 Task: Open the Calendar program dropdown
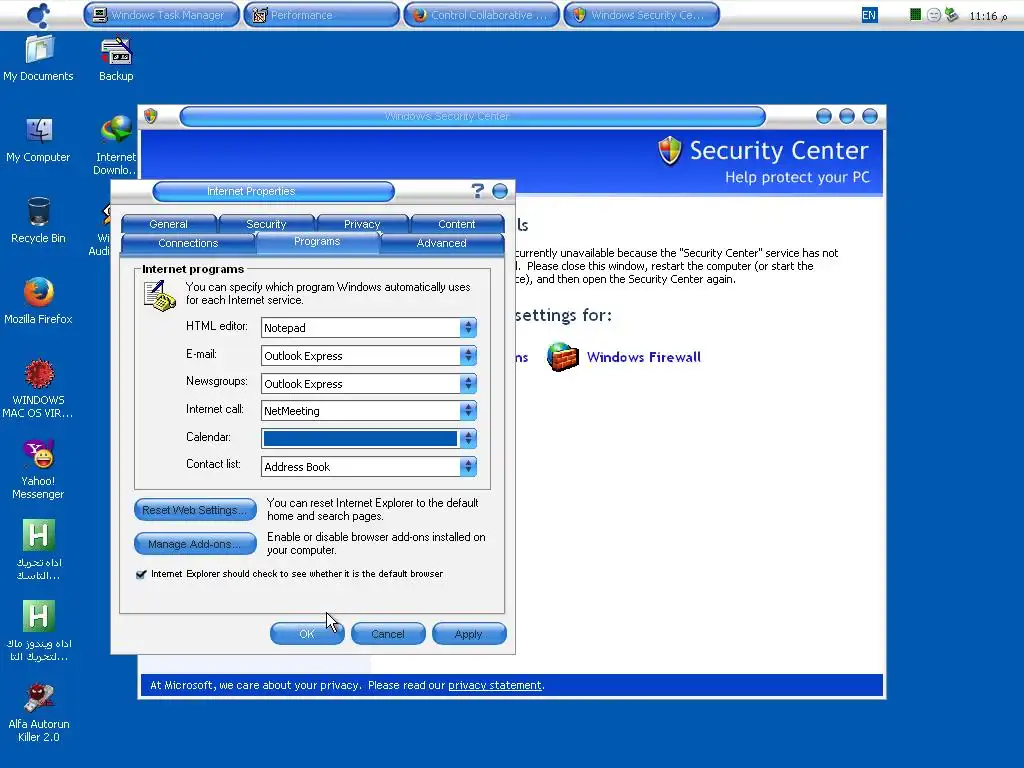click(468, 439)
